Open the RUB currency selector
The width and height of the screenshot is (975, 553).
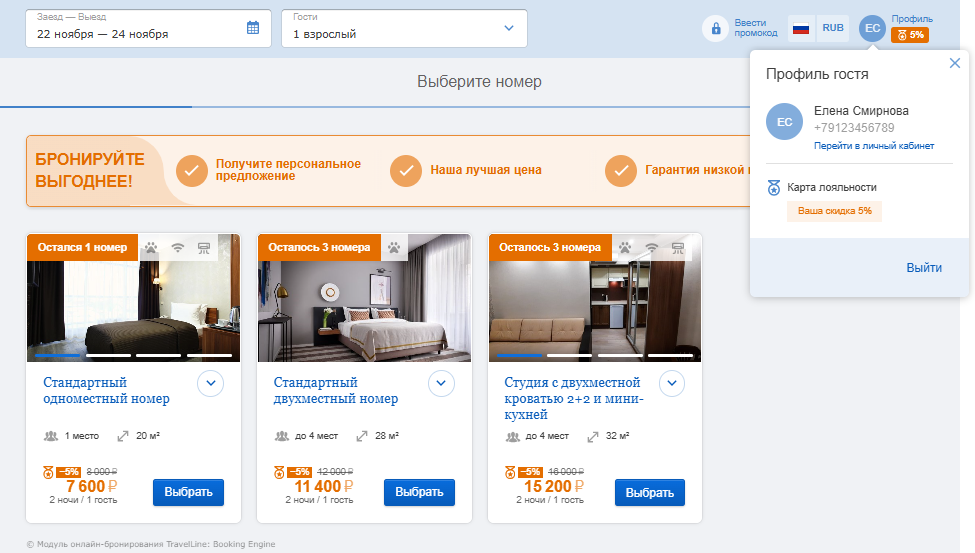833,28
